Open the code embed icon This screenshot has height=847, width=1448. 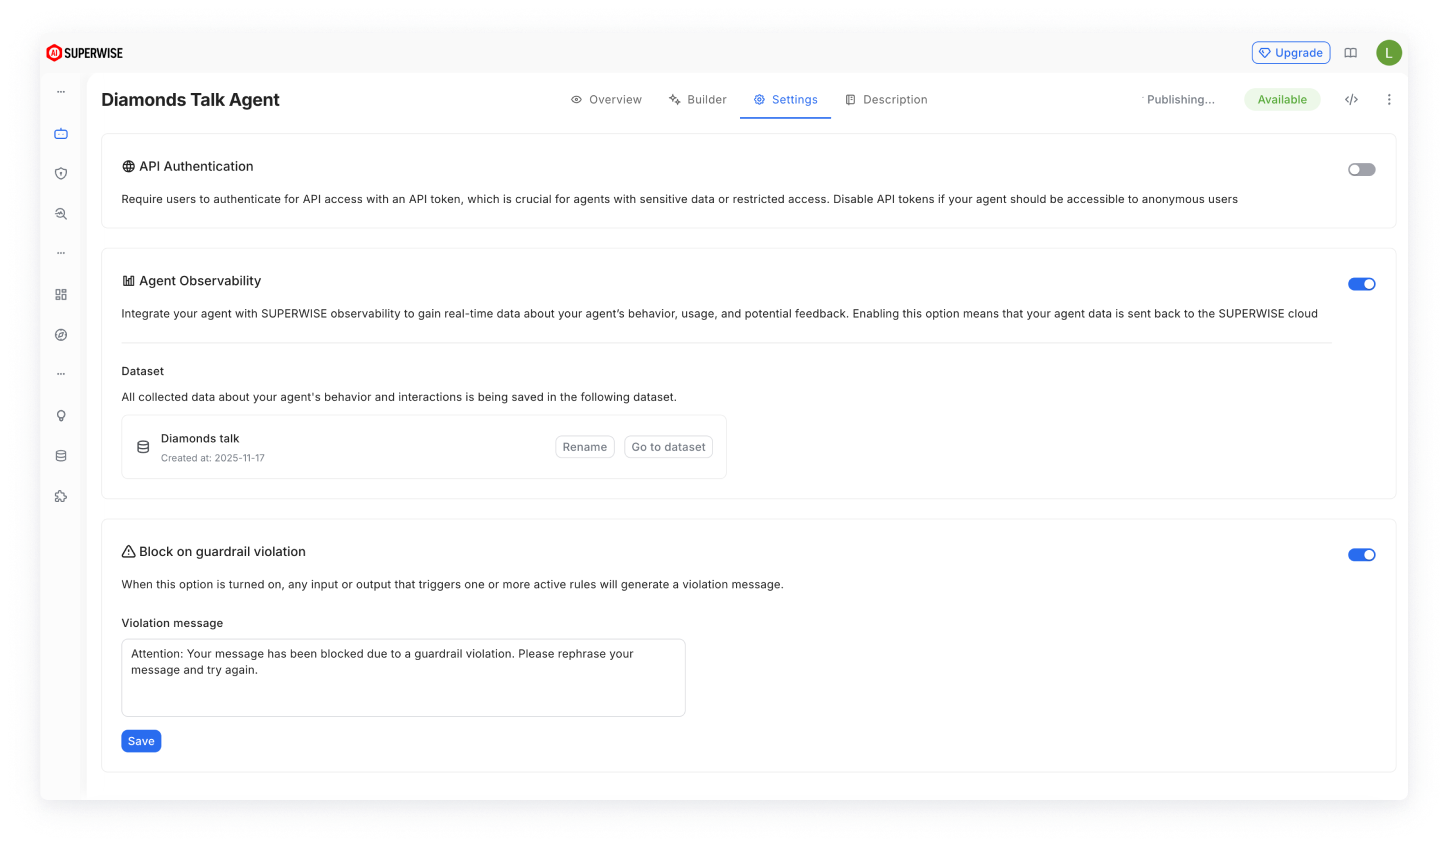[1351, 99]
